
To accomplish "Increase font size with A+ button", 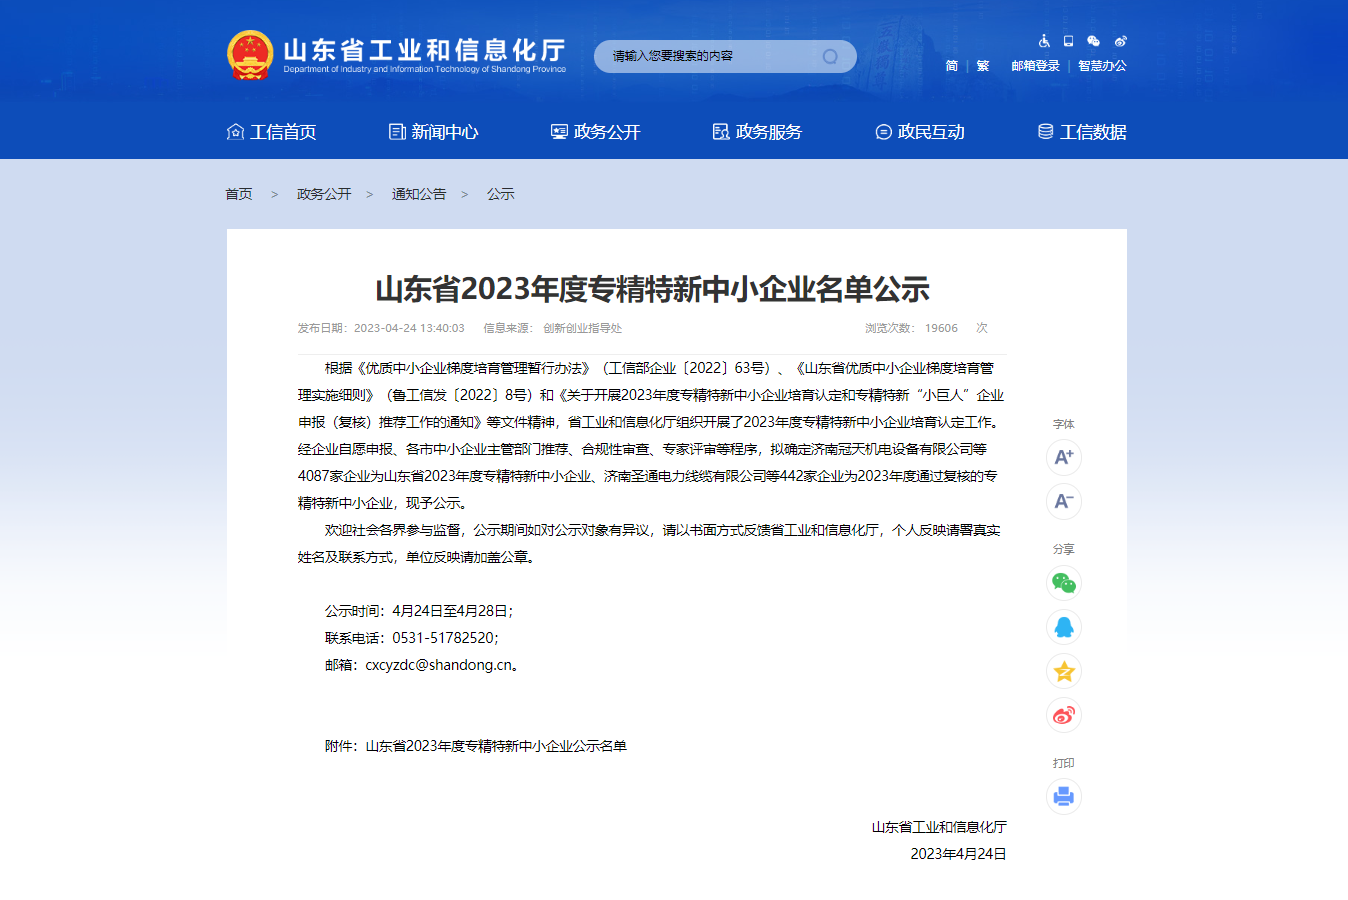I will (1064, 457).
